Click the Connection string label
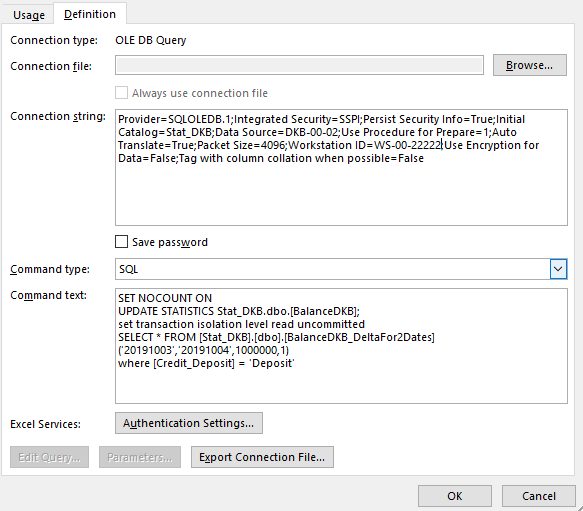 tap(58, 116)
